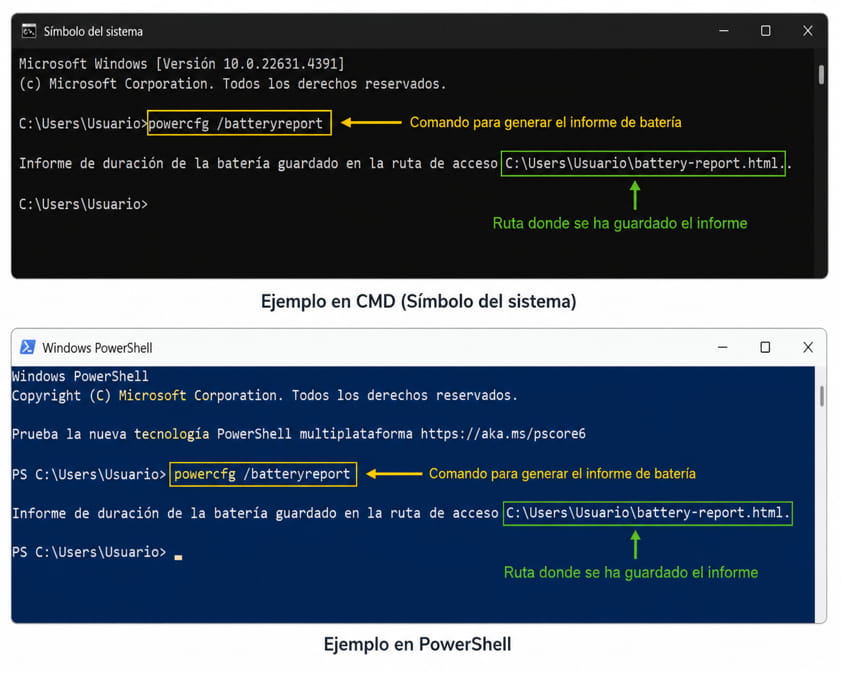The height and width of the screenshot is (673, 841).
Task: Close the Símbolo del sistema window
Action: (x=808, y=31)
